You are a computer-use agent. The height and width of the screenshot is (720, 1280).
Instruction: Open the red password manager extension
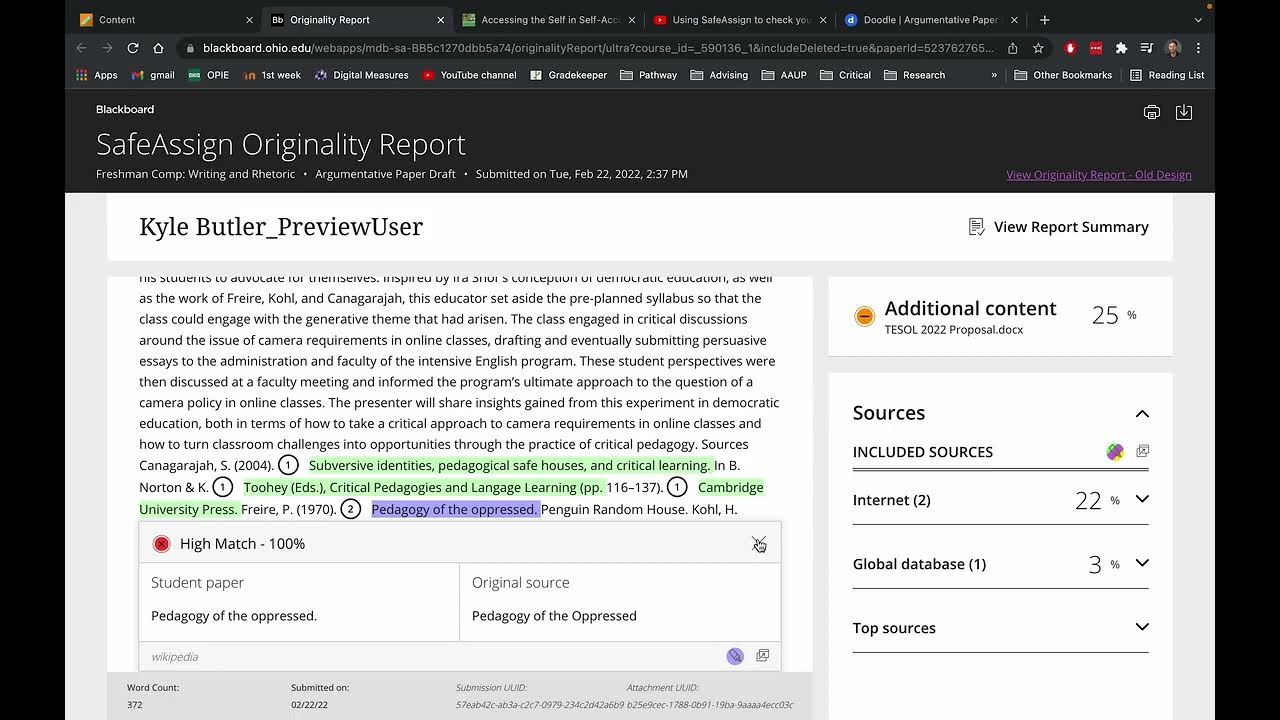click(x=1096, y=48)
